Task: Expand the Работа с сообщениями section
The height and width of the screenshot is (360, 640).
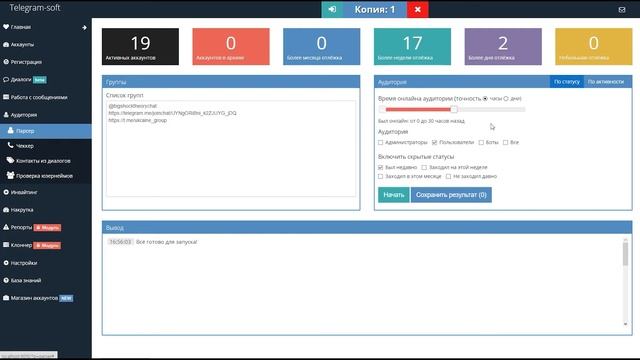Action: click(46, 97)
